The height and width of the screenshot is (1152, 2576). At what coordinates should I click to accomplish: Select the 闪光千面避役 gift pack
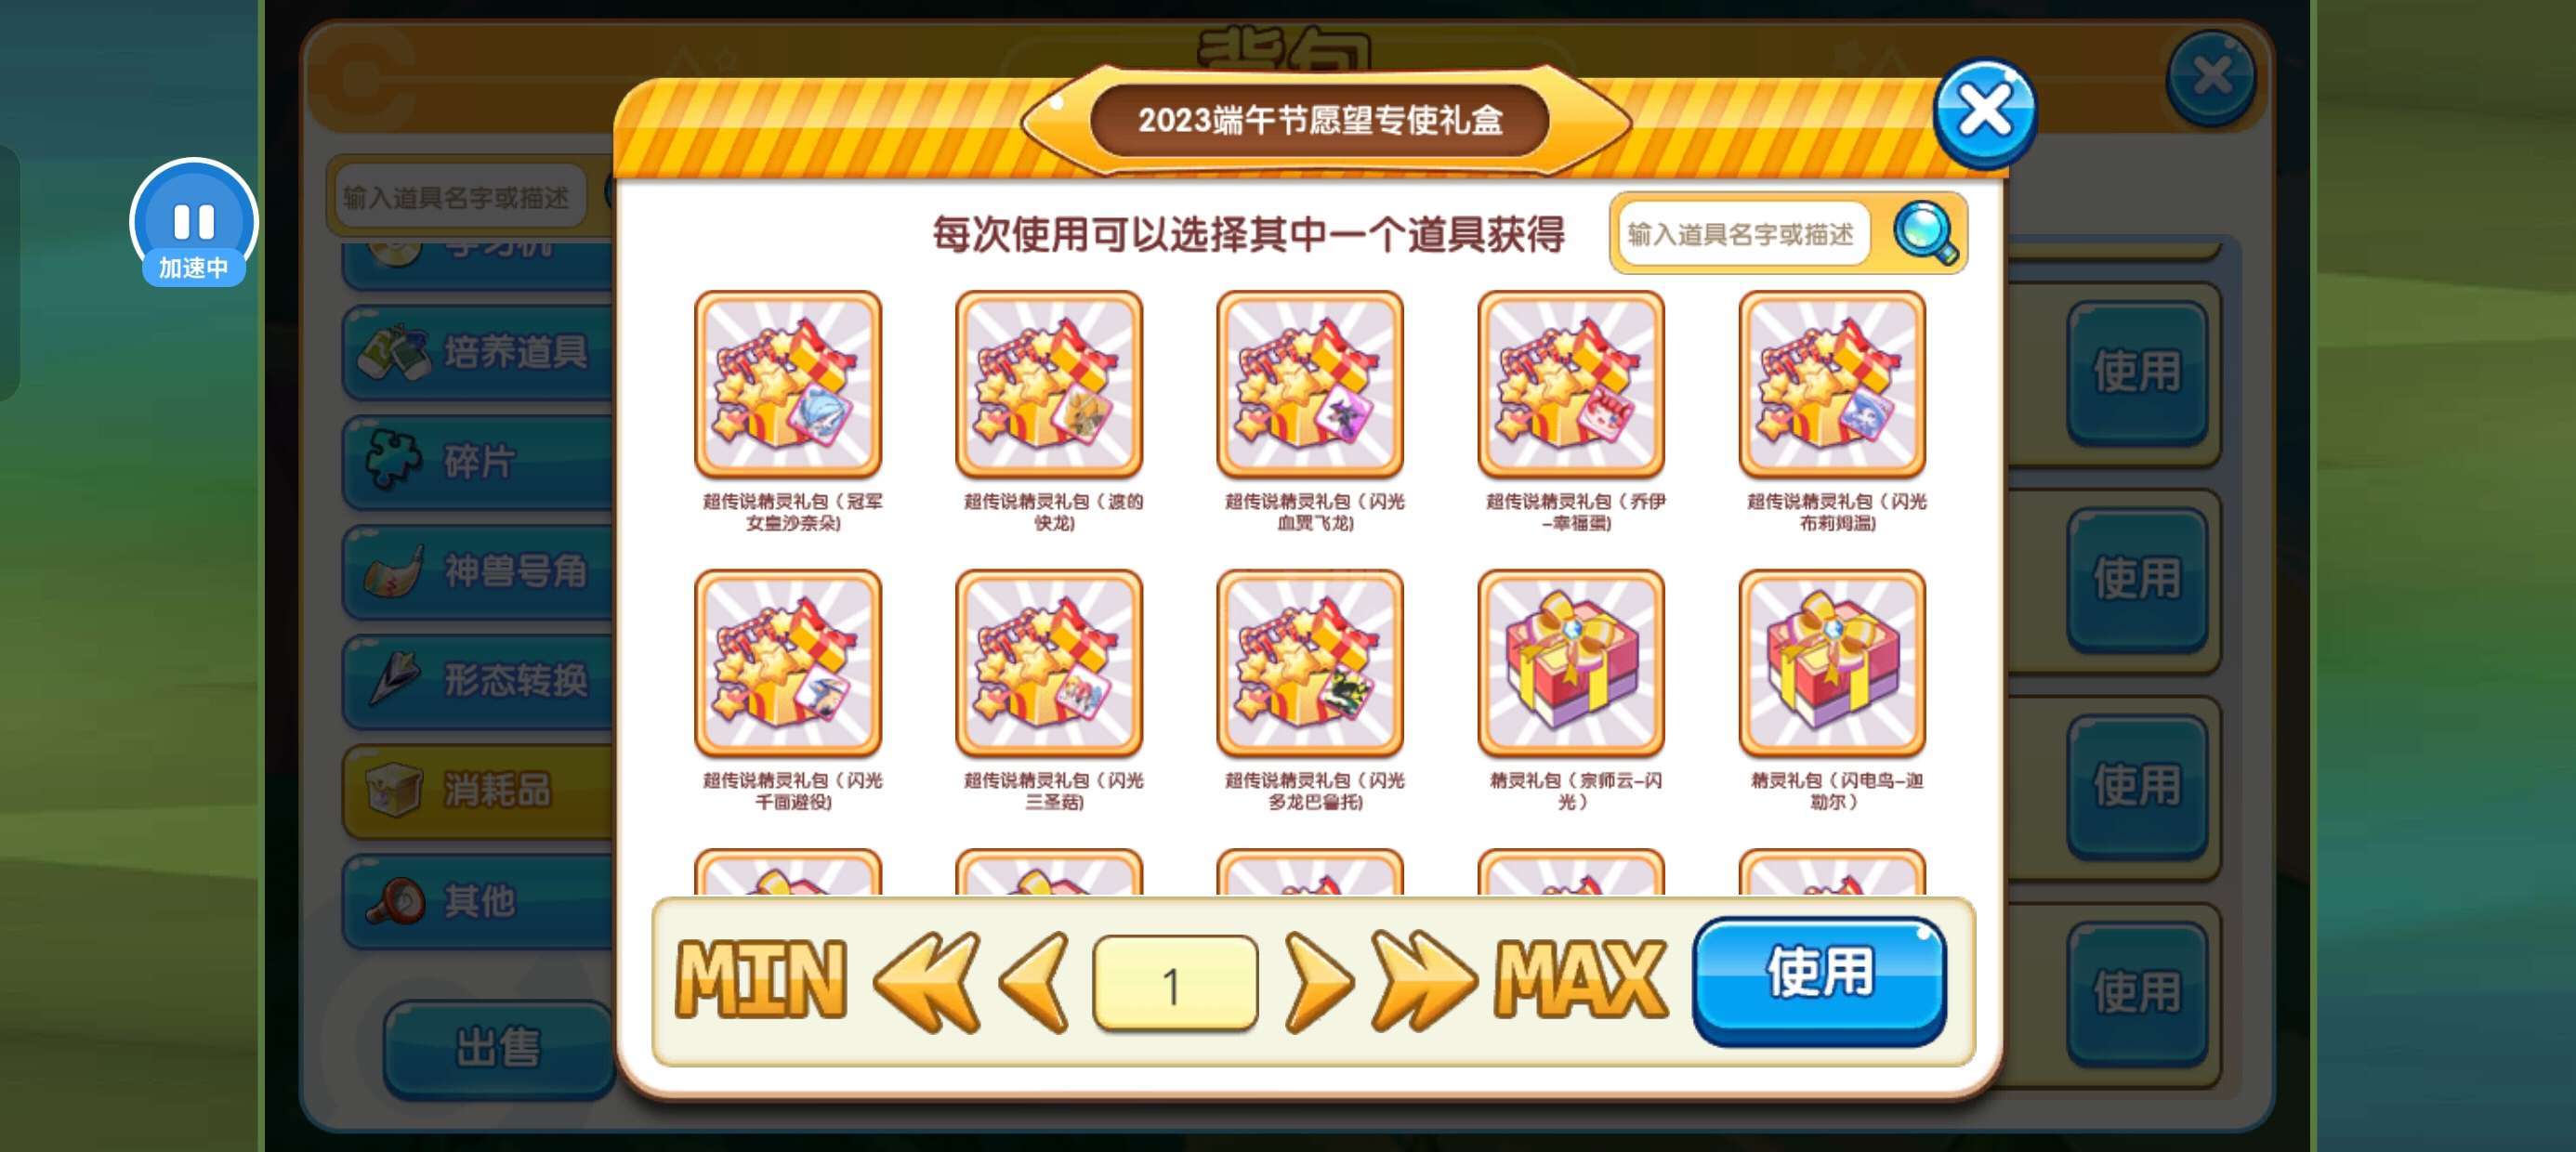pos(788,663)
